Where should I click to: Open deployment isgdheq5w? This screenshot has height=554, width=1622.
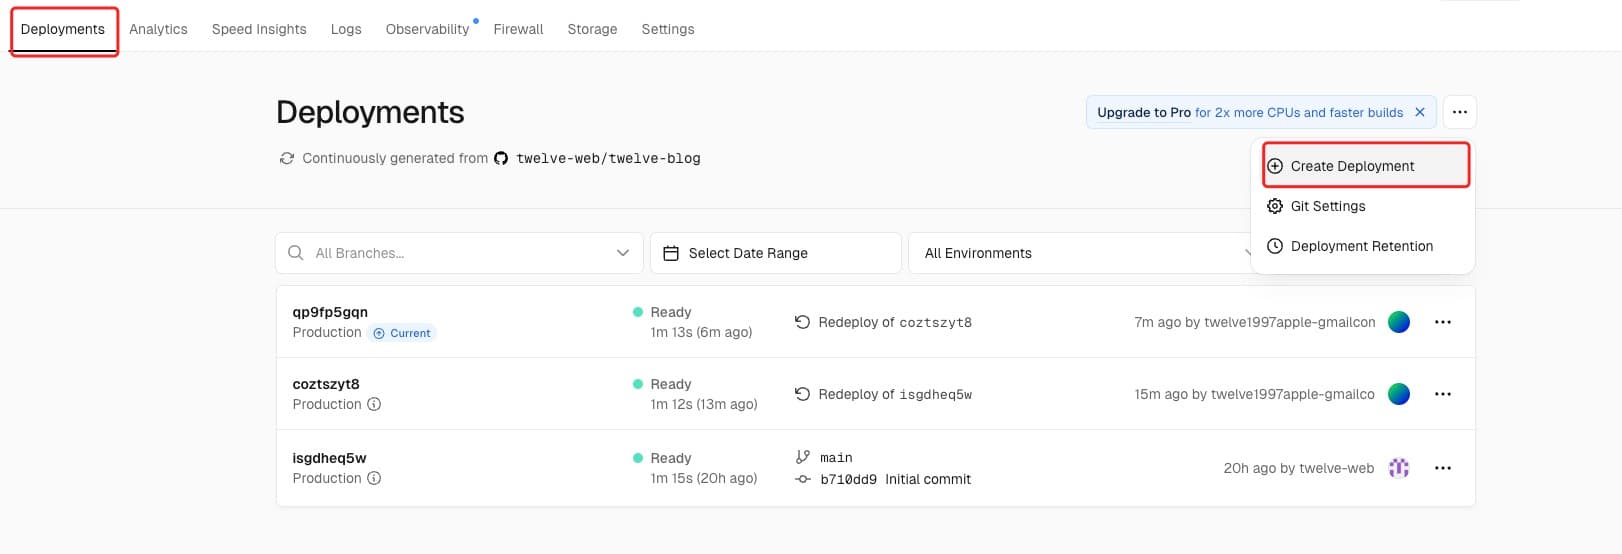click(x=329, y=458)
